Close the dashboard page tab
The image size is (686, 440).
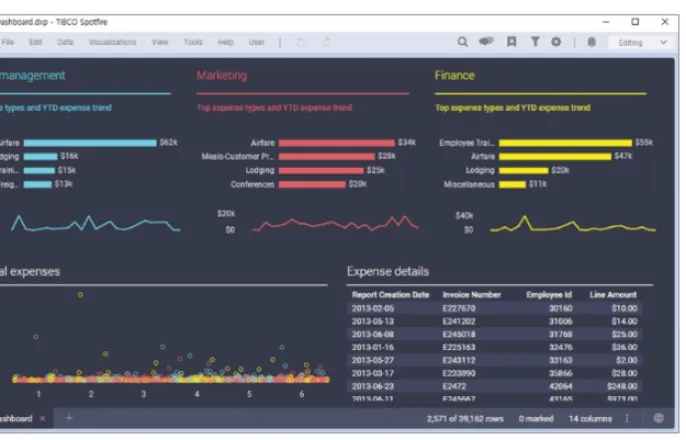[42, 419]
